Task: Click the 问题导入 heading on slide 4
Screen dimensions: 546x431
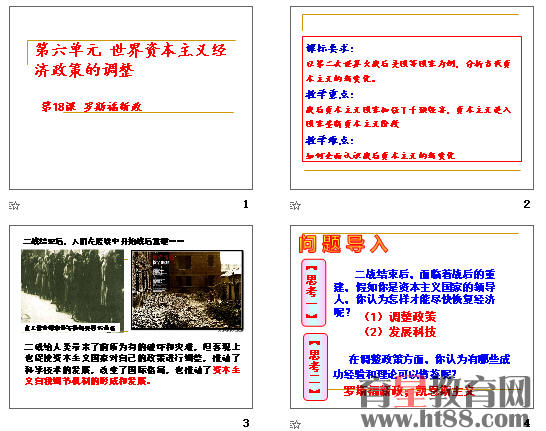Action: [x=343, y=243]
